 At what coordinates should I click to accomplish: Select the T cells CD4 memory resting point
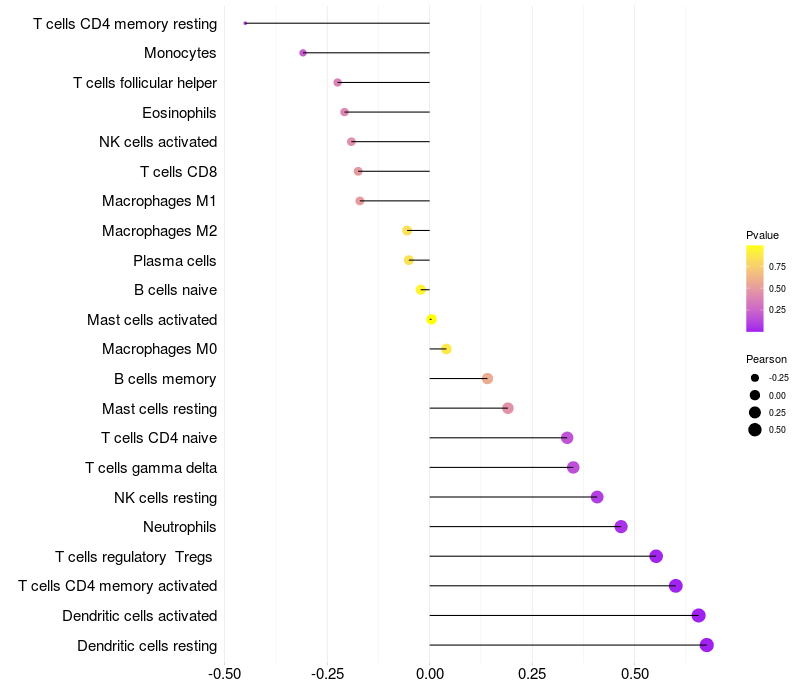(245, 23)
